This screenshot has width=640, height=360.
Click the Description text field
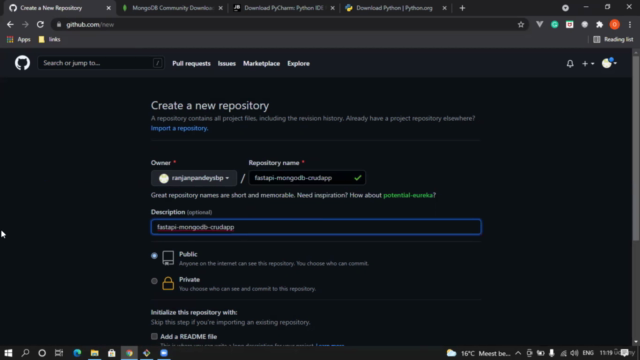[x=316, y=227]
